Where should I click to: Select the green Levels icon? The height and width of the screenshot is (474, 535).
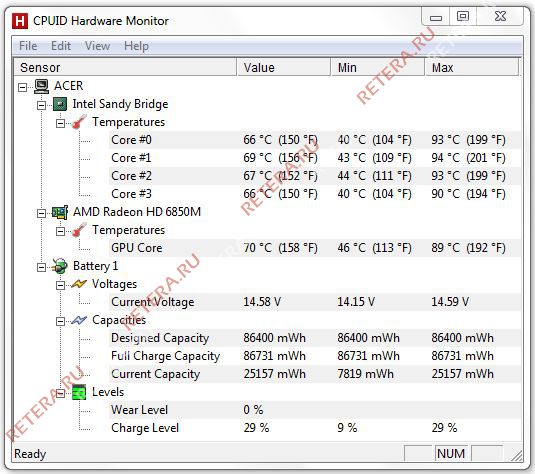79,392
